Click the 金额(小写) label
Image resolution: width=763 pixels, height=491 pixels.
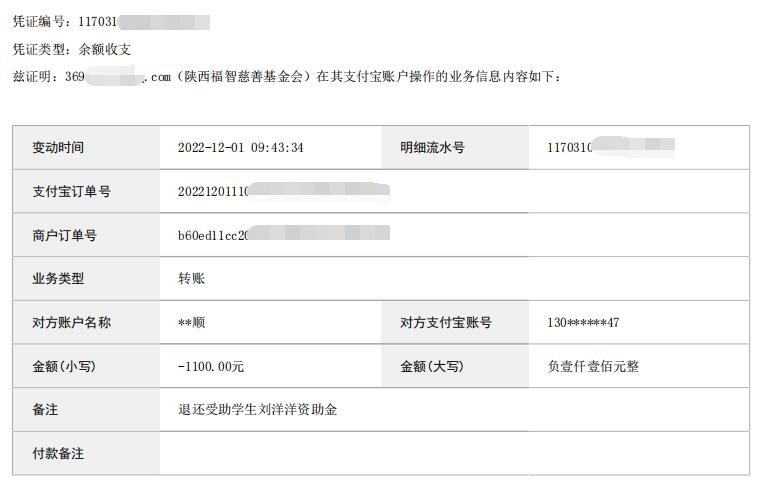coord(64,366)
